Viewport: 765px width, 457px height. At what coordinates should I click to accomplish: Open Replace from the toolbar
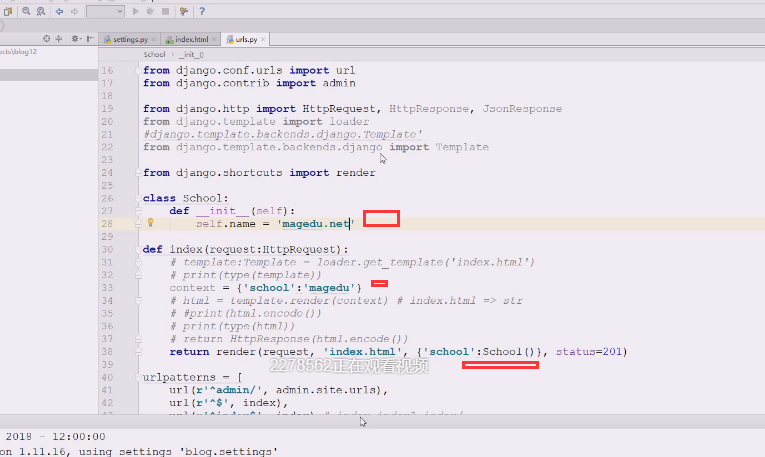click(41, 11)
